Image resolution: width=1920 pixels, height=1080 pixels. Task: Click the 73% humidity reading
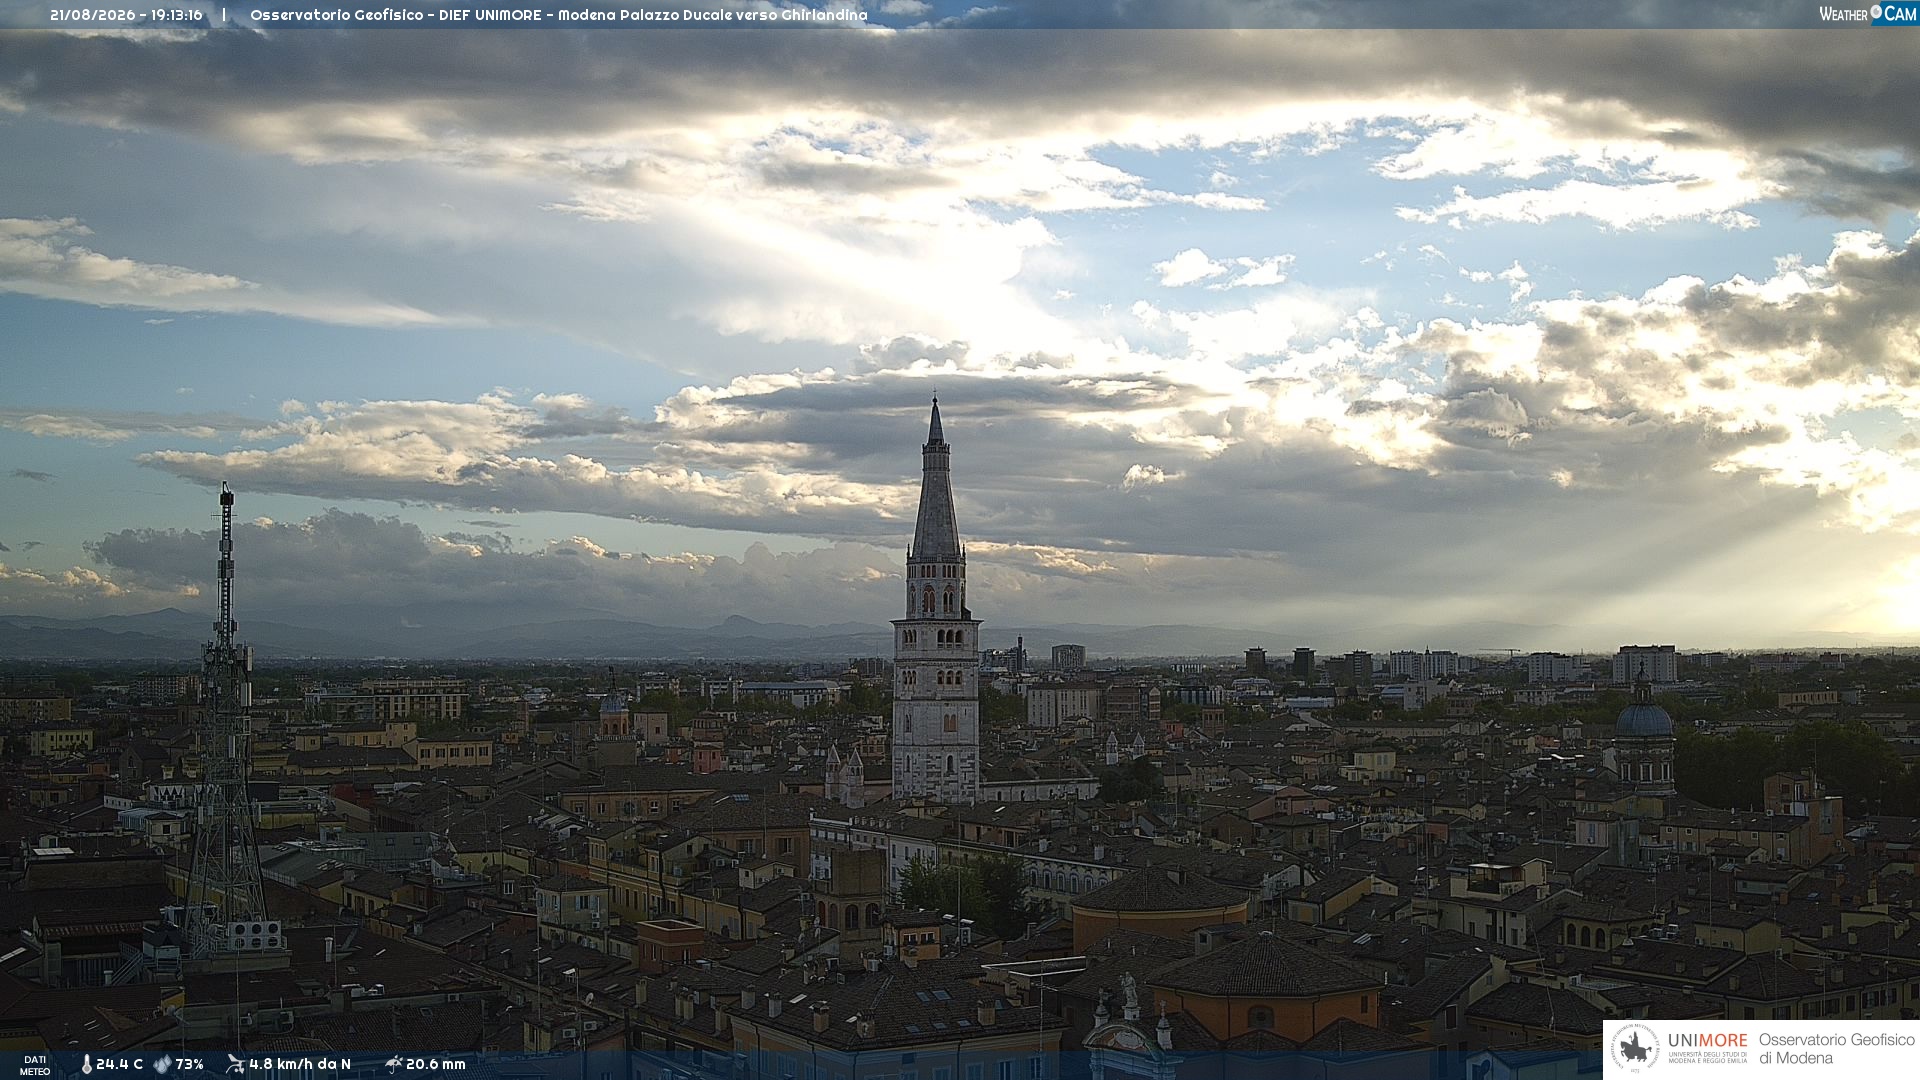(189, 1065)
